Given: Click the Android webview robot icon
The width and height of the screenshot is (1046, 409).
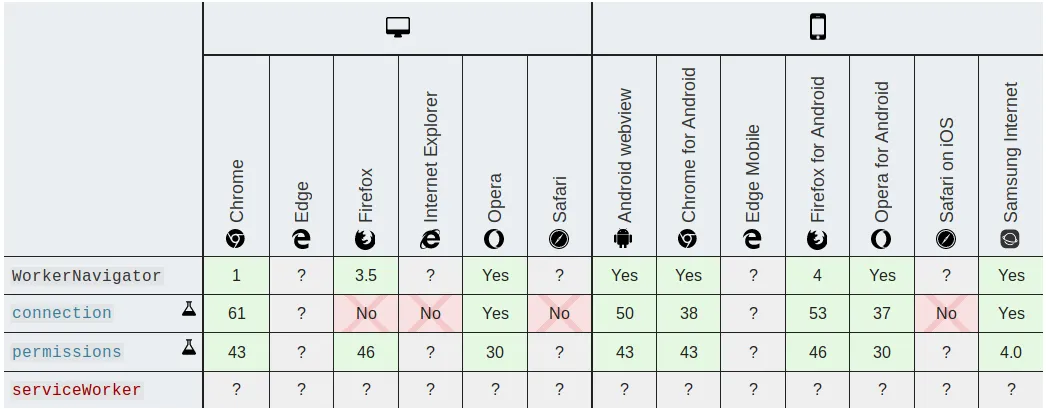Looking at the screenshot, I should point(623,238).
